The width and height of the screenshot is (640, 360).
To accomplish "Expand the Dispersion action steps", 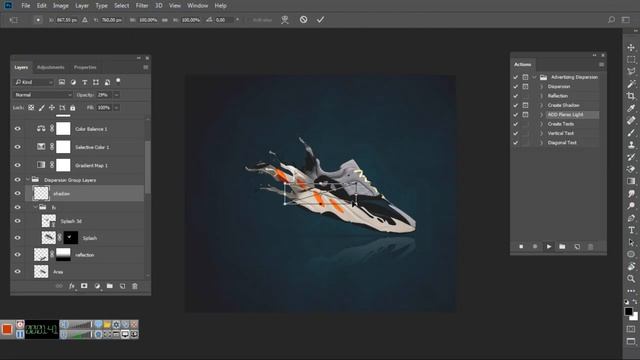I will click(542, 87).
